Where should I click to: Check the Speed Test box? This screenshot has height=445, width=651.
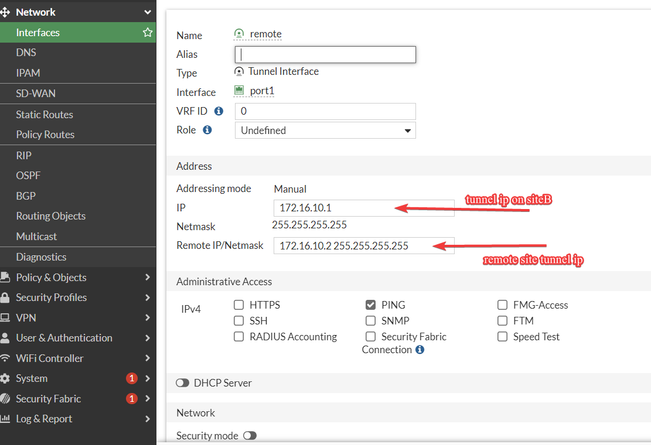[502, 337]
